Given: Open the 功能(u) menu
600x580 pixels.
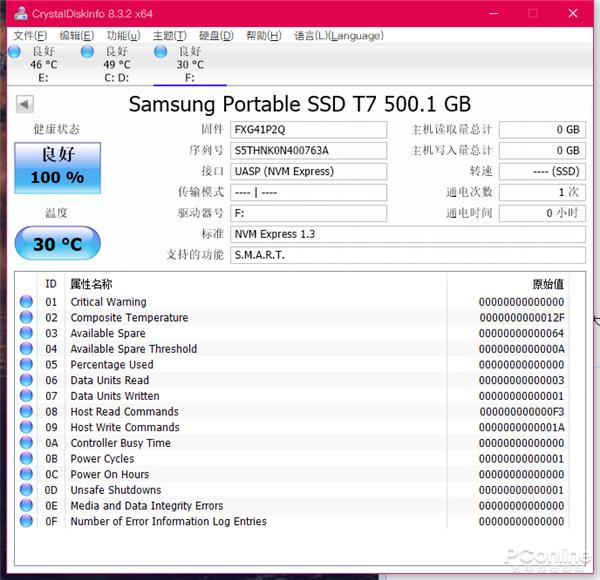Looking at the screenshot, I should click(123, 36).
